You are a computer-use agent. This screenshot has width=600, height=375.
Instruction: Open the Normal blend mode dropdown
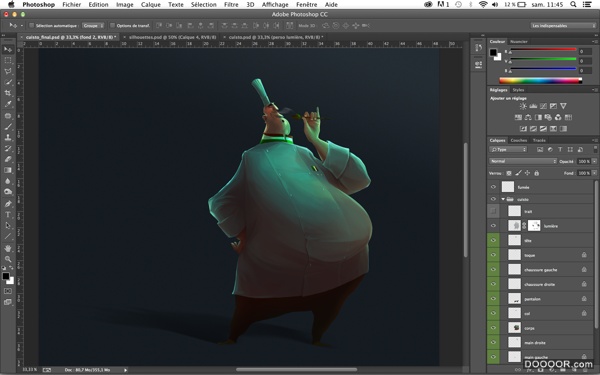pyautogui.click(x=523, y=161)
